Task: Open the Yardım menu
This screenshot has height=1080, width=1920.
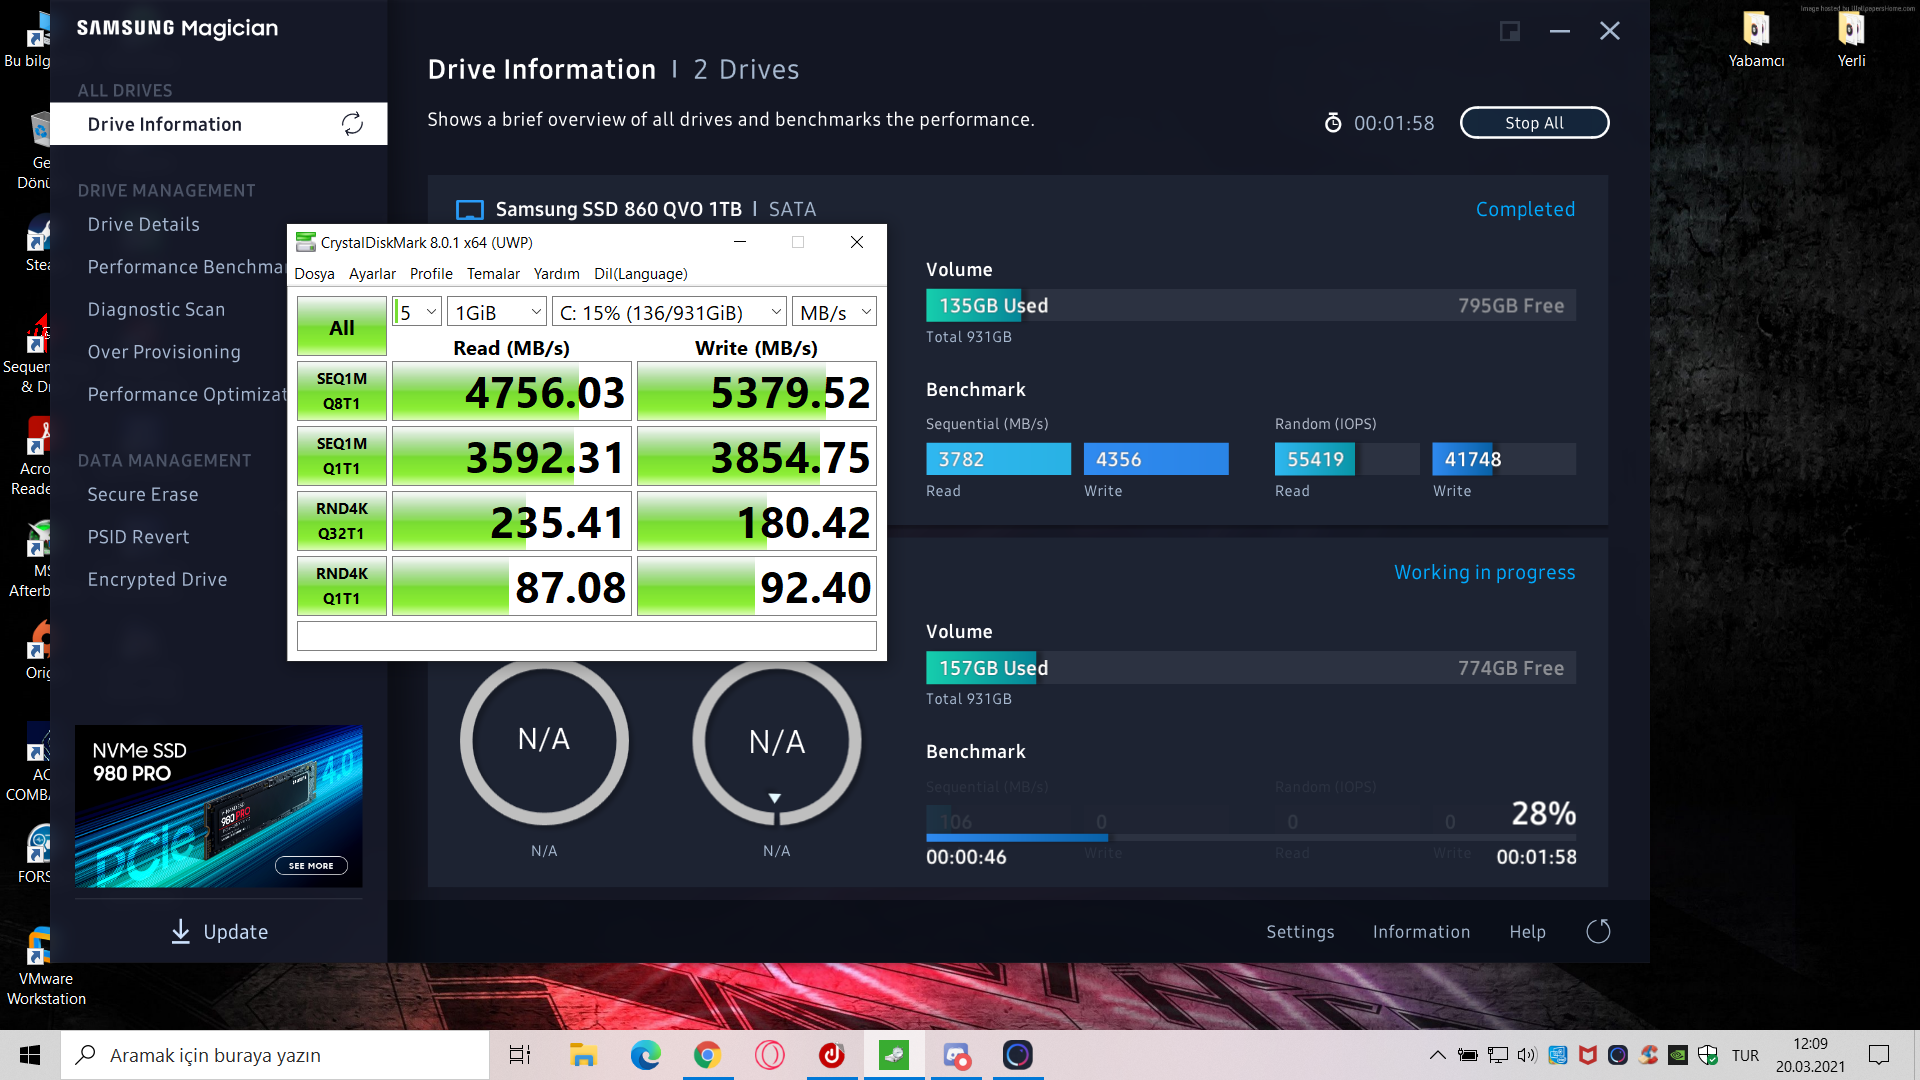Action: pyautogui.click(x=556, y=273)
